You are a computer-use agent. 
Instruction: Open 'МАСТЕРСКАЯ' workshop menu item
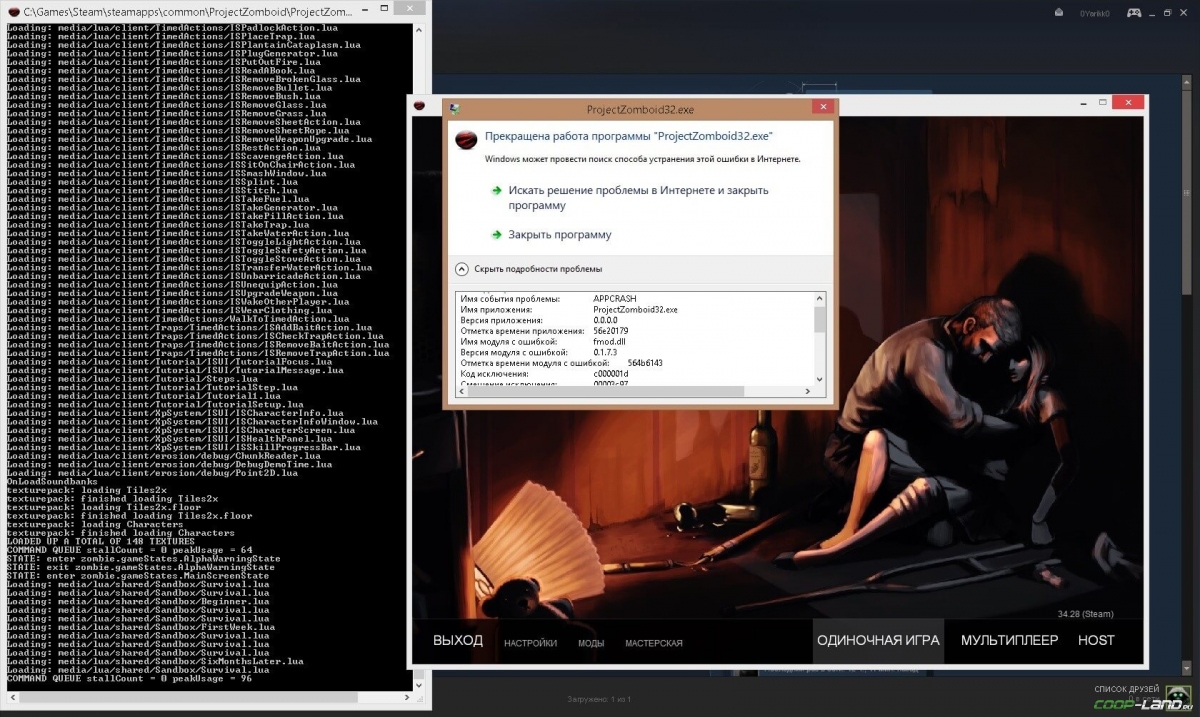654,643
